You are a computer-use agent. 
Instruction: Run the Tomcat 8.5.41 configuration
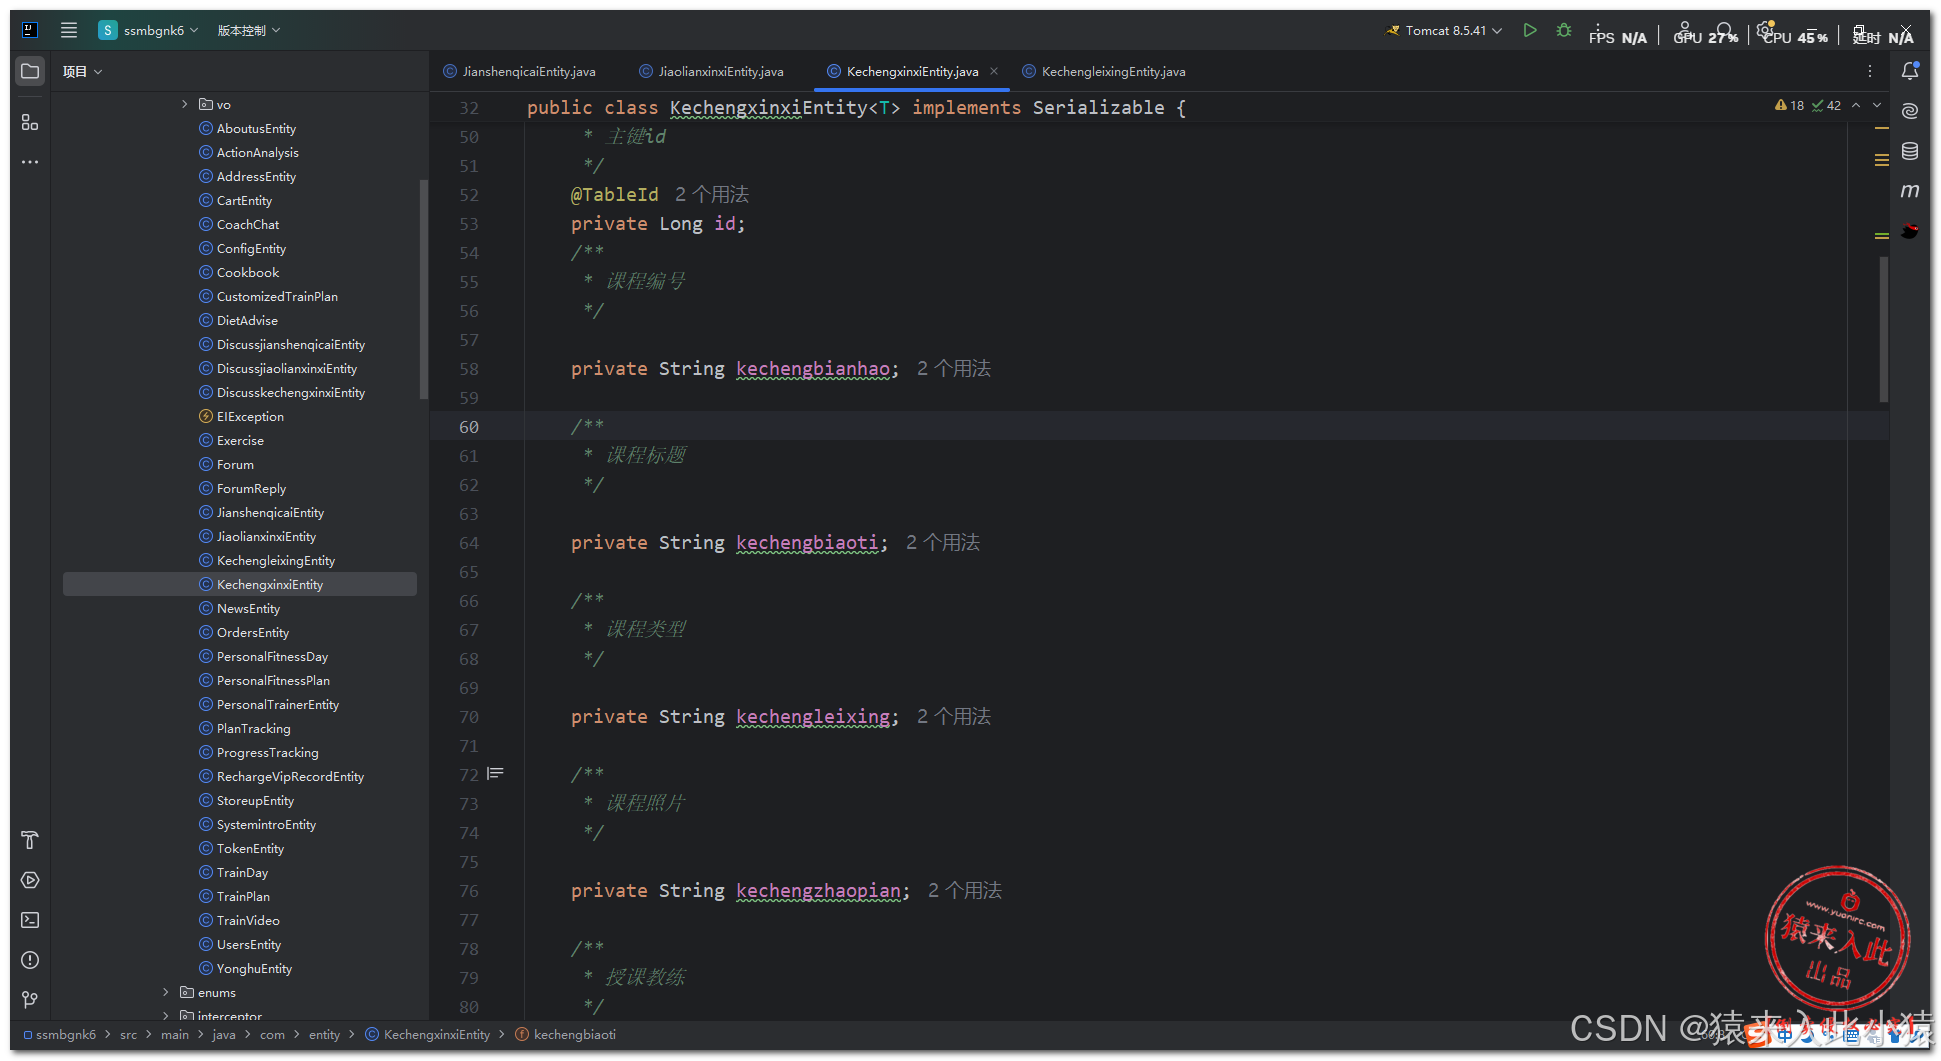click(1530, 30)
